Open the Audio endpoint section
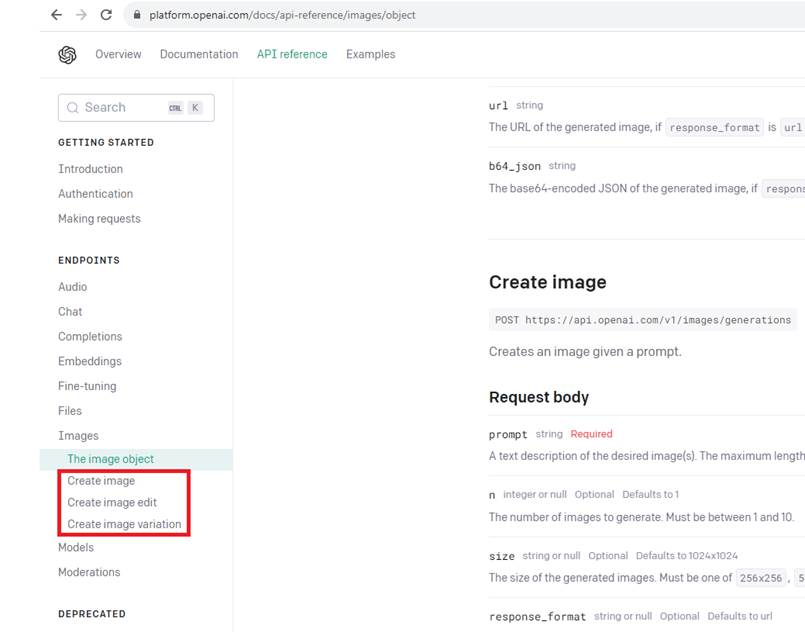 (72, 287)
